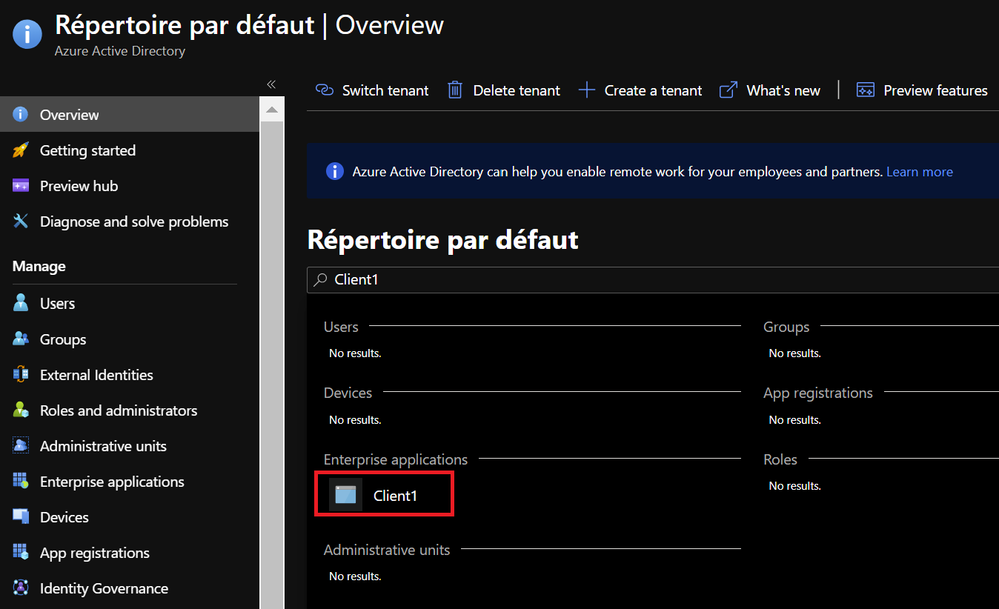Click the Switch tenant icon
The height and width of the screenshot is (609, 999).
coord(324,90)
